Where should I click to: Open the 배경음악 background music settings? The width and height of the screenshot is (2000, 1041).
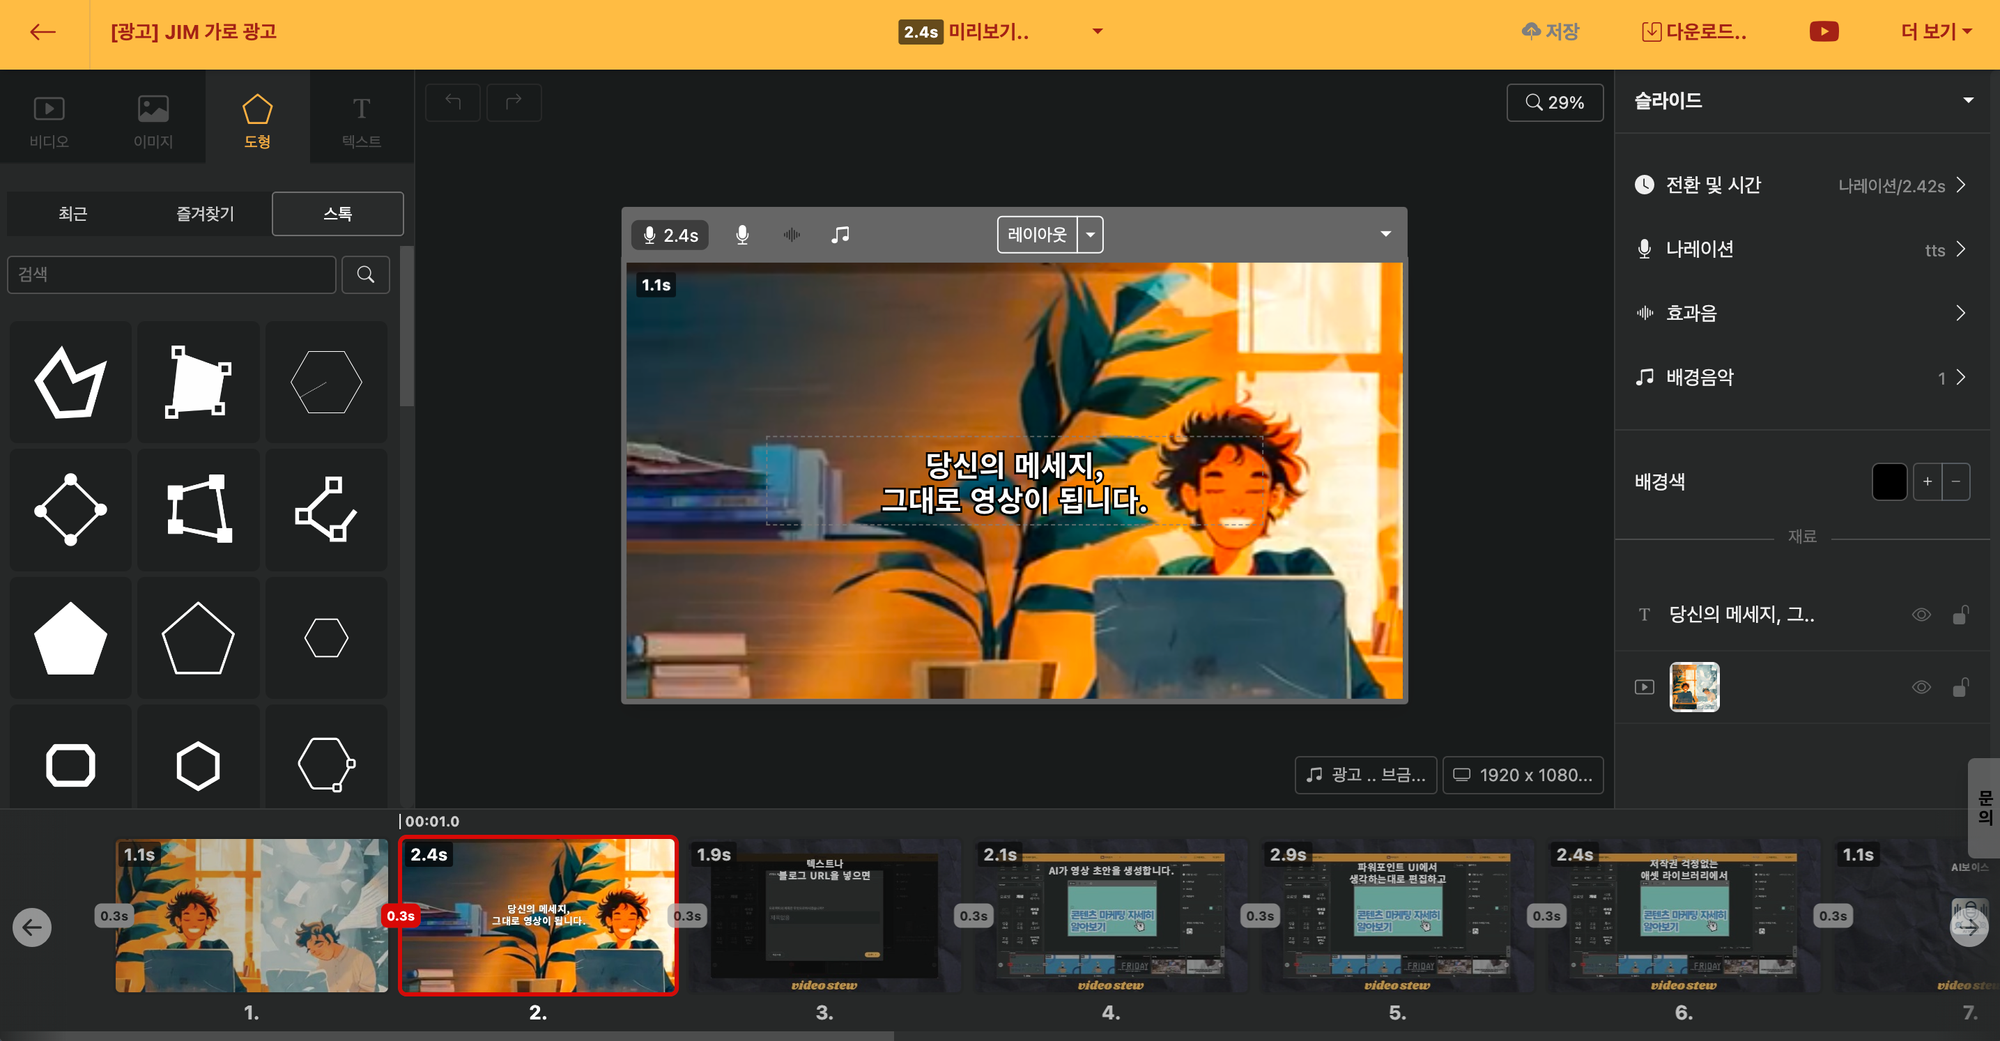pyautogui.click(x=1801, y=377)
